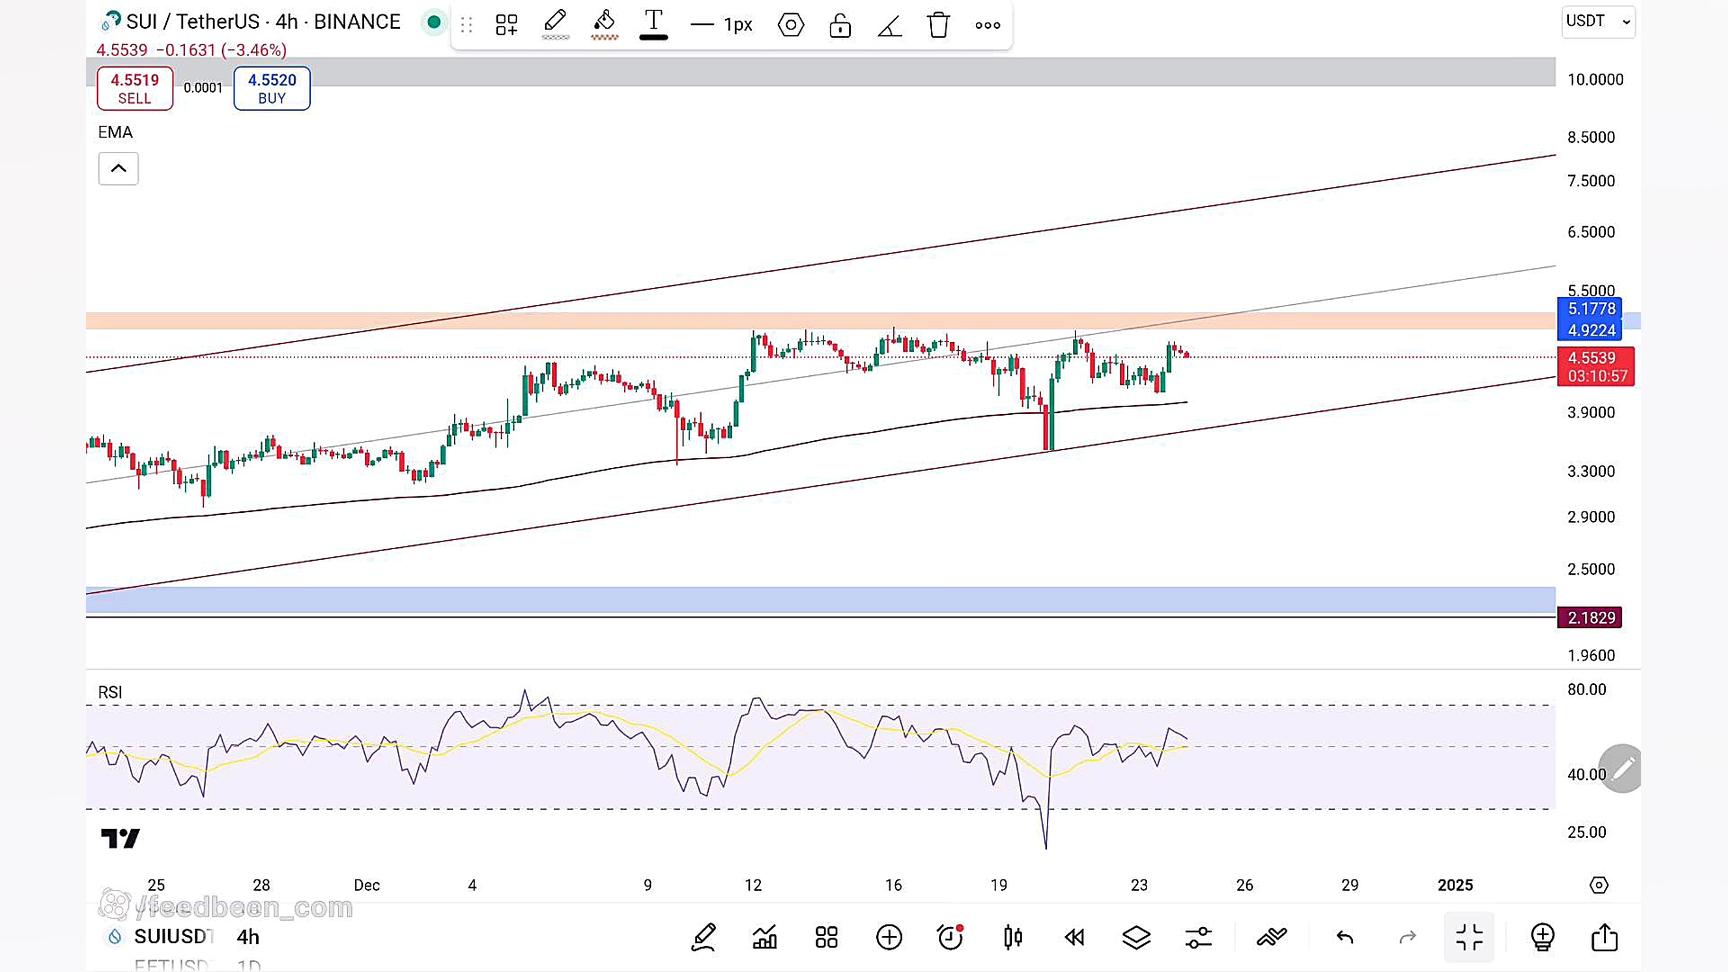Open the 4h timeframe selector

click(248, 937)
